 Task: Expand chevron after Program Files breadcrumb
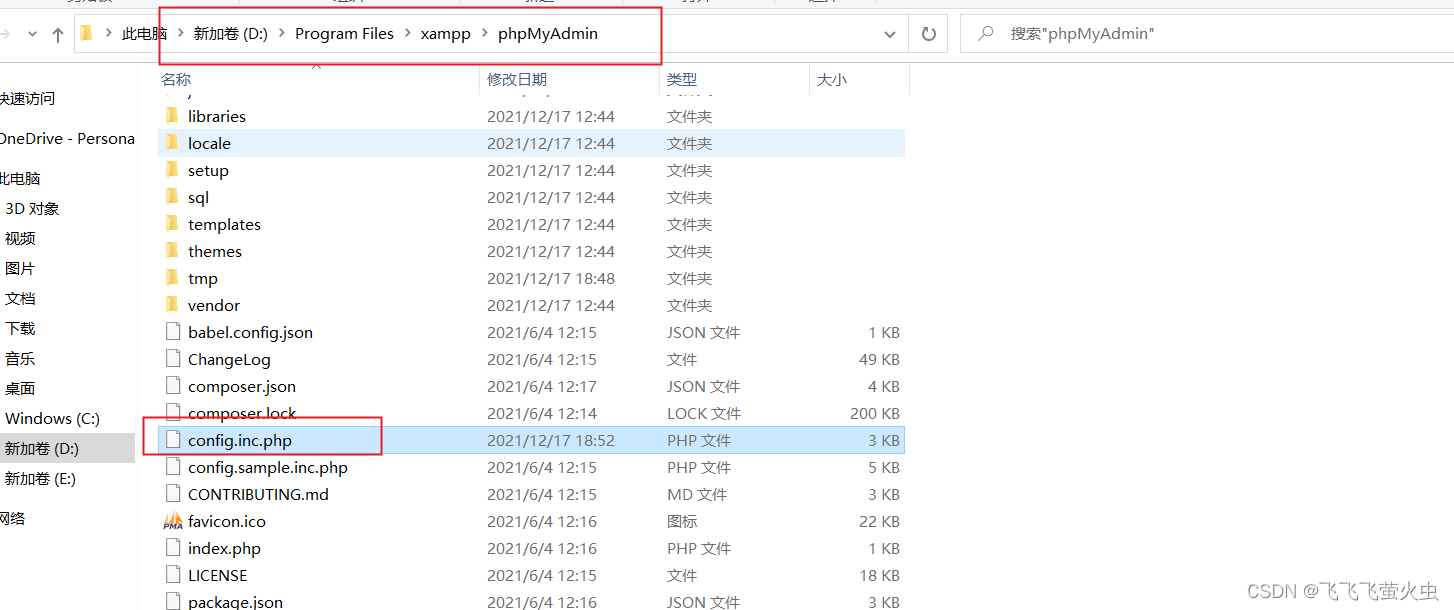coord(408,34)
